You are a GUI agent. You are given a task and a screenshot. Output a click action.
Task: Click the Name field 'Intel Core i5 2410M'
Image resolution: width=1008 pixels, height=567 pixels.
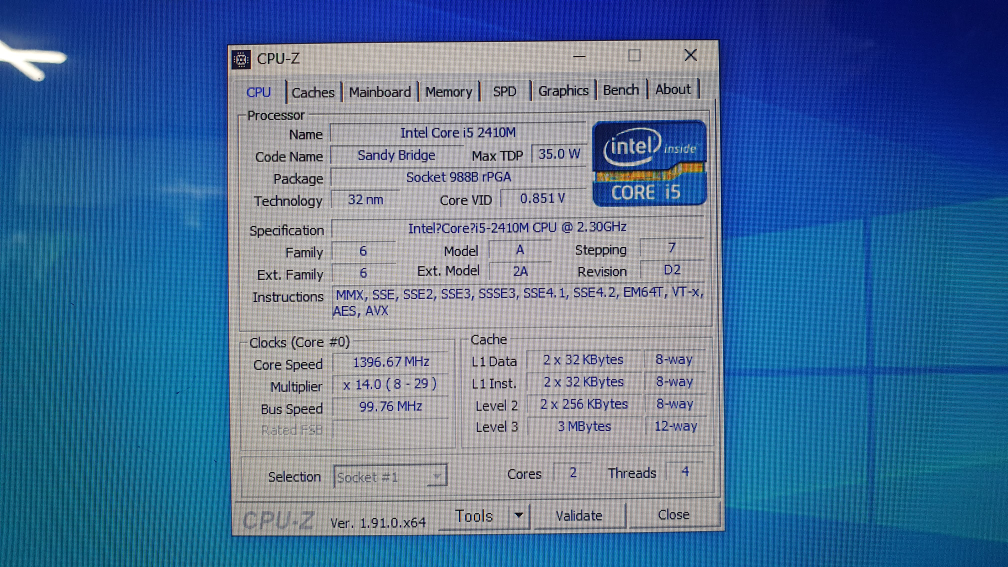[x=458, y=132]
